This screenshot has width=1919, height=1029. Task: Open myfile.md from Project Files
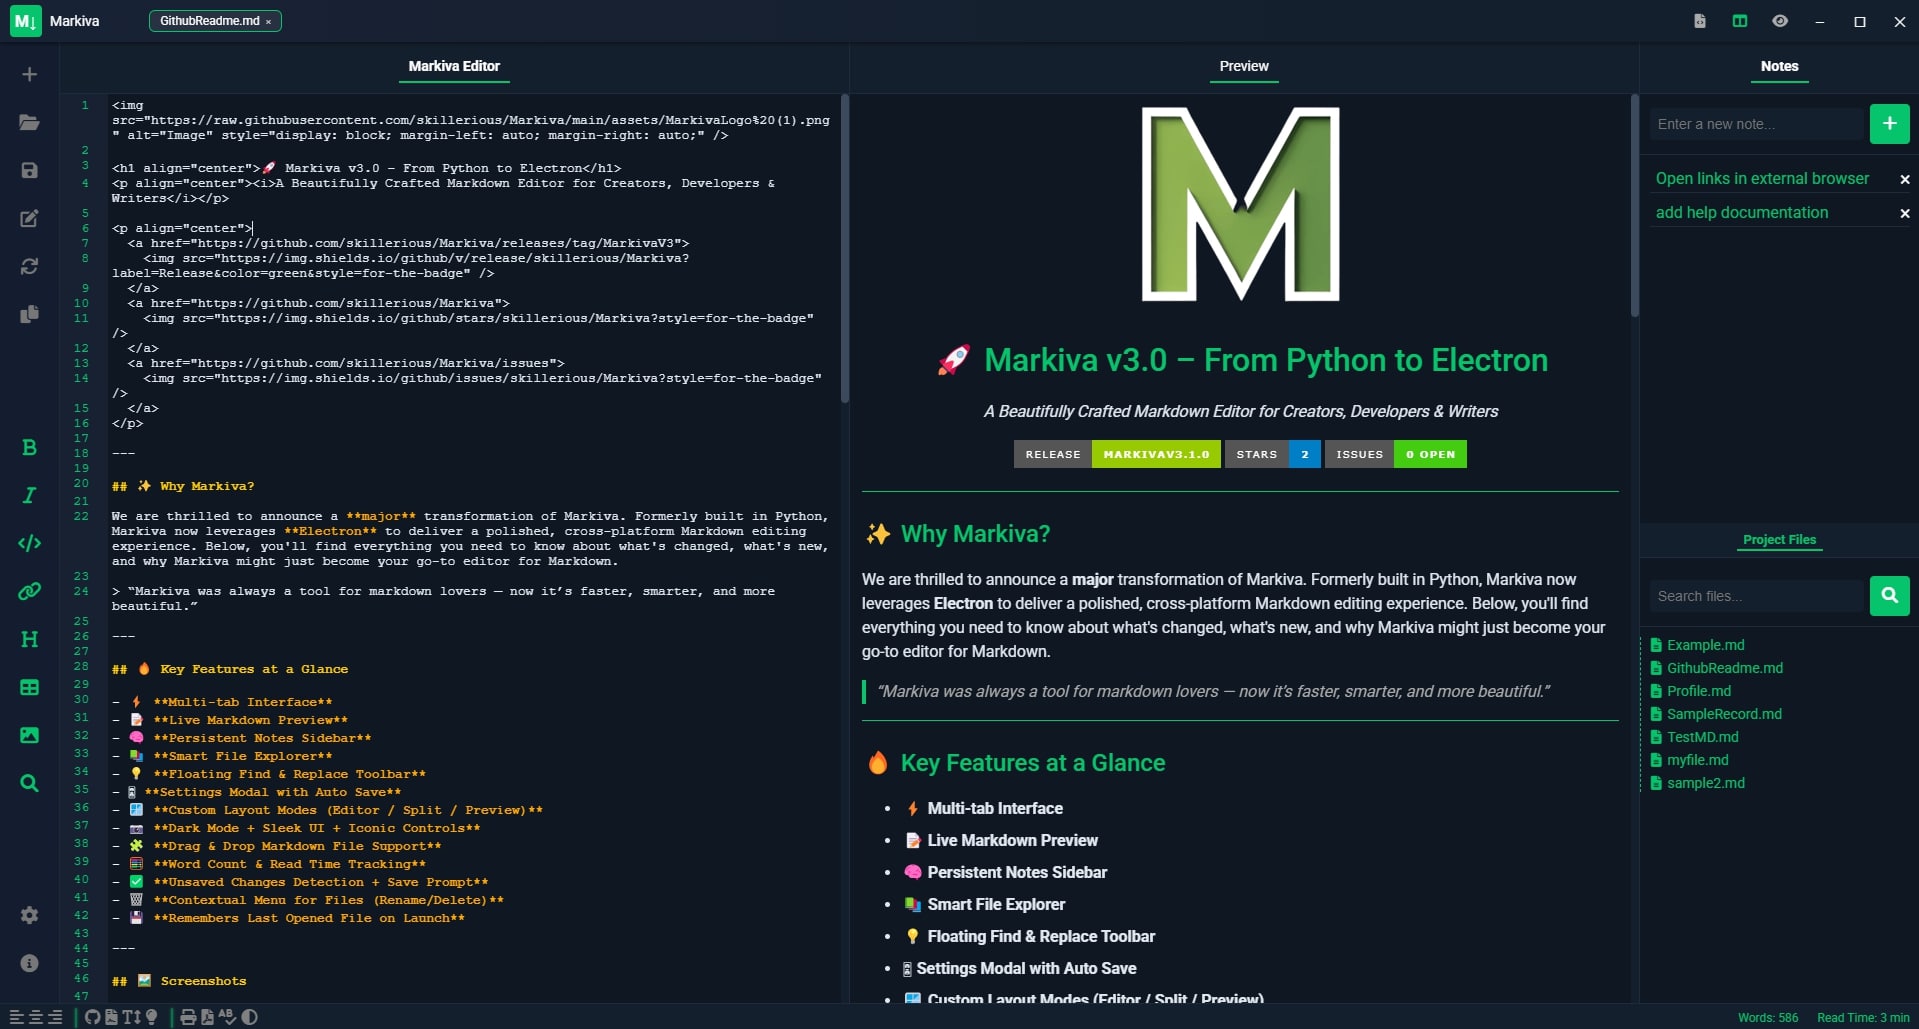click(1689, 760)
